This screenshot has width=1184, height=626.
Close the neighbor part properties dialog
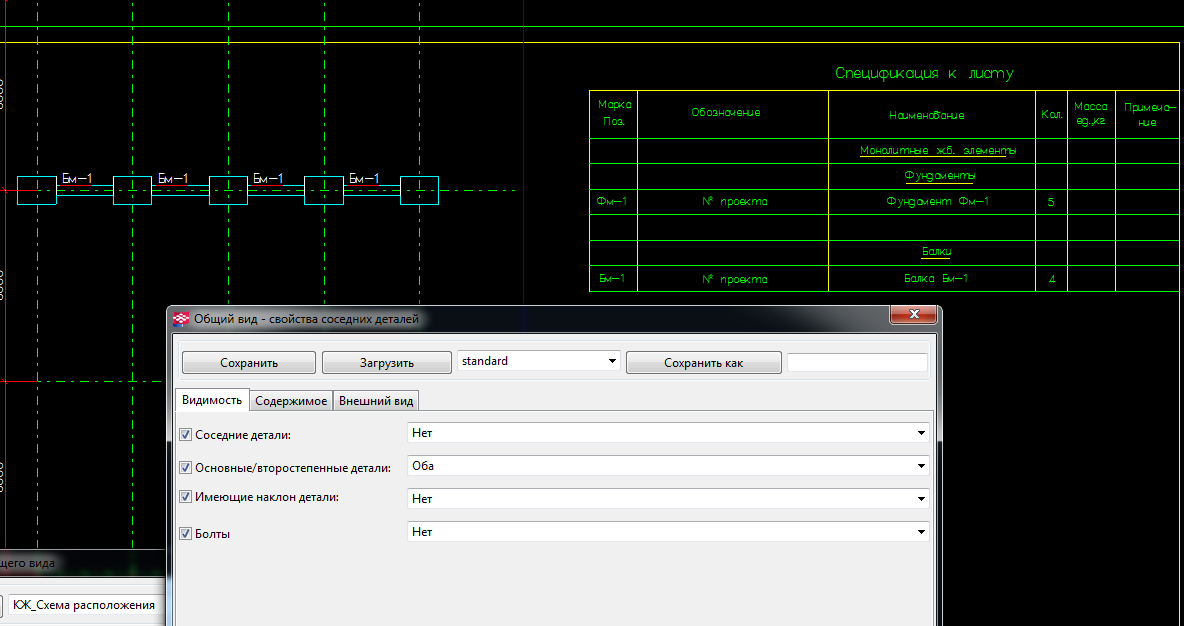point(913,317)
